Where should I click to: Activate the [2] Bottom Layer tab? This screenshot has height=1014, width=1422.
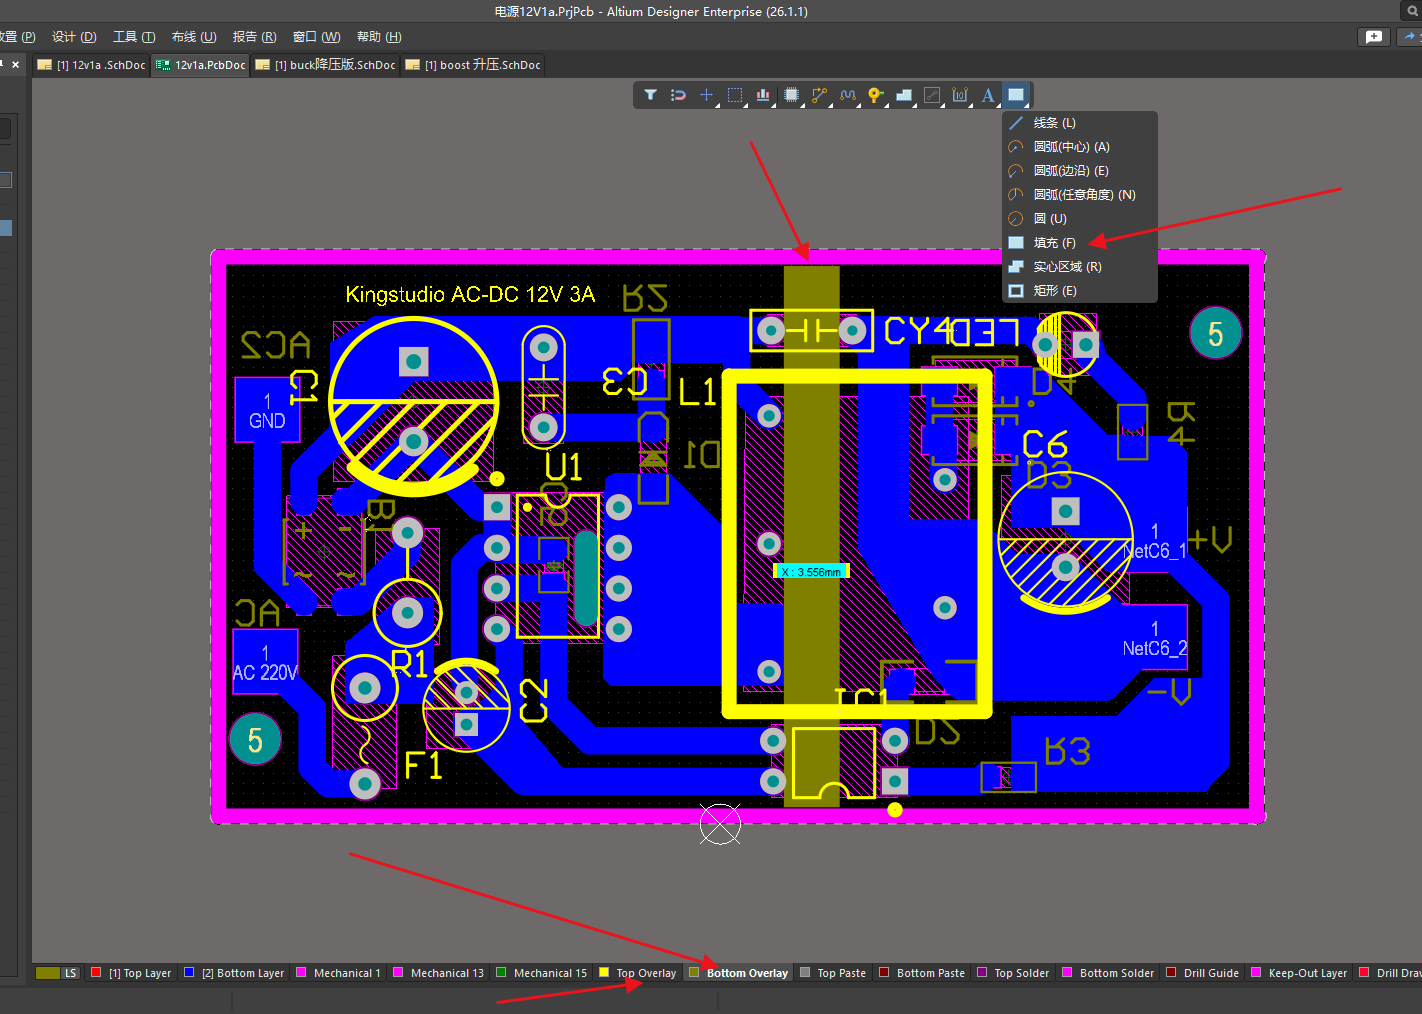234,973
